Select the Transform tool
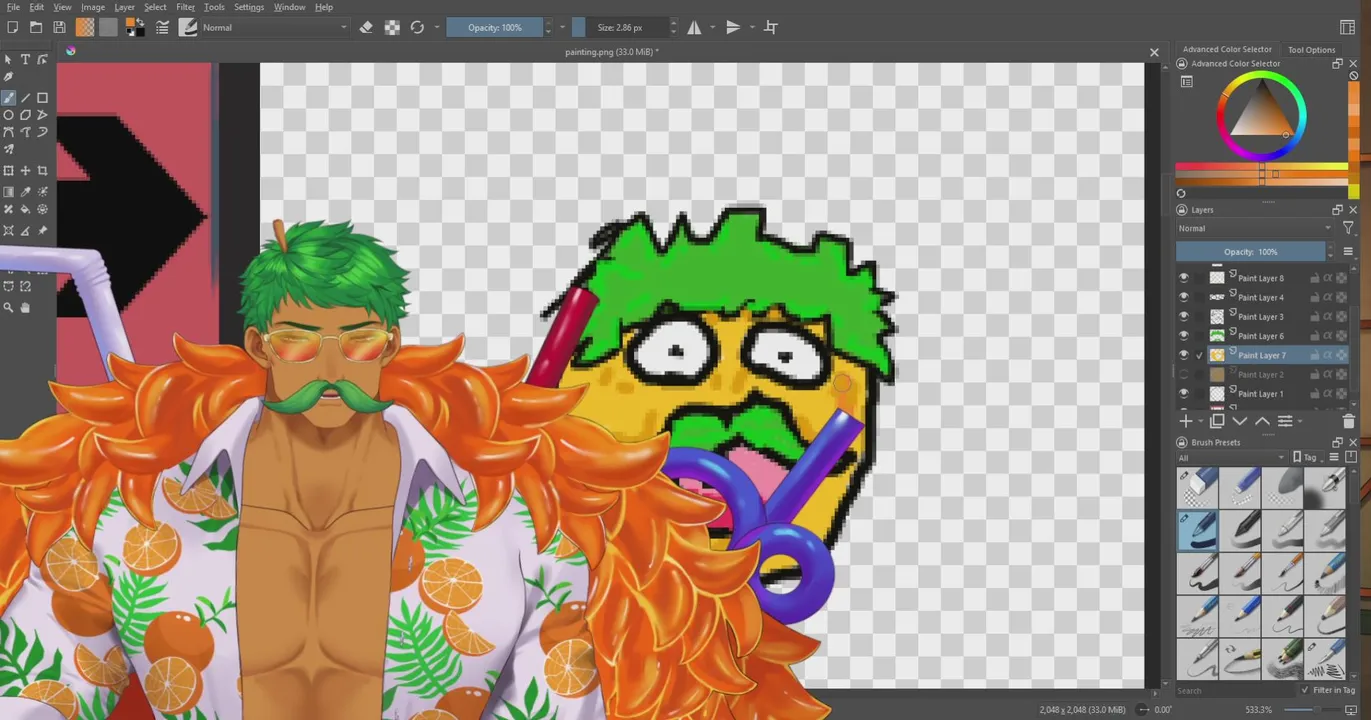 pos(9,171)
